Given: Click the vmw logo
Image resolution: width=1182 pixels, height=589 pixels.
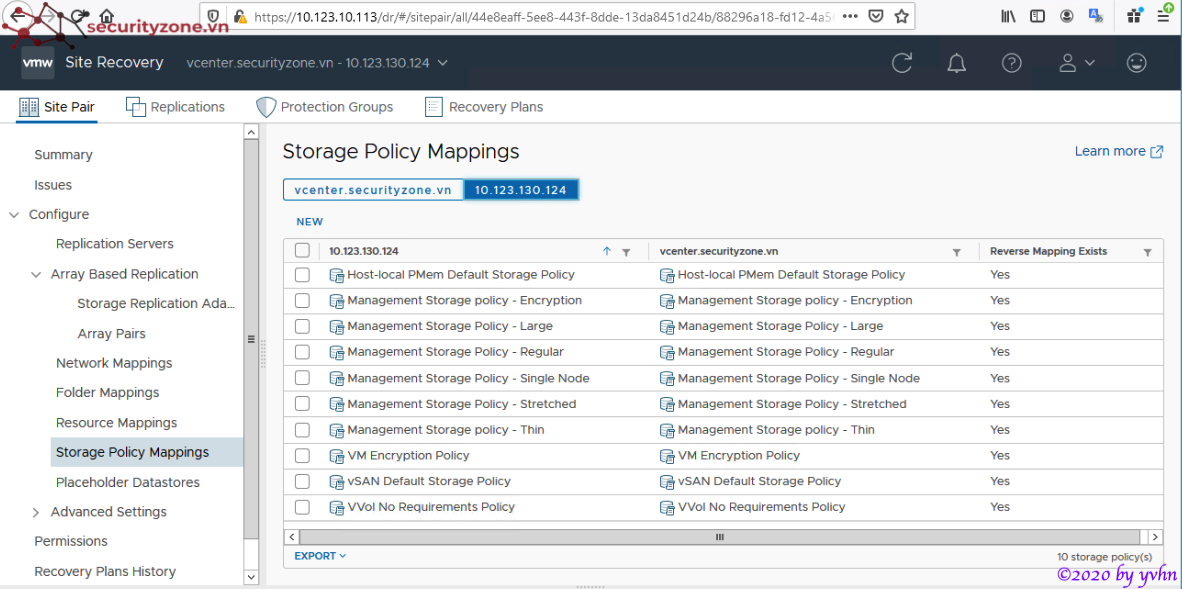Looking at the screenshot, I should 37,63.
